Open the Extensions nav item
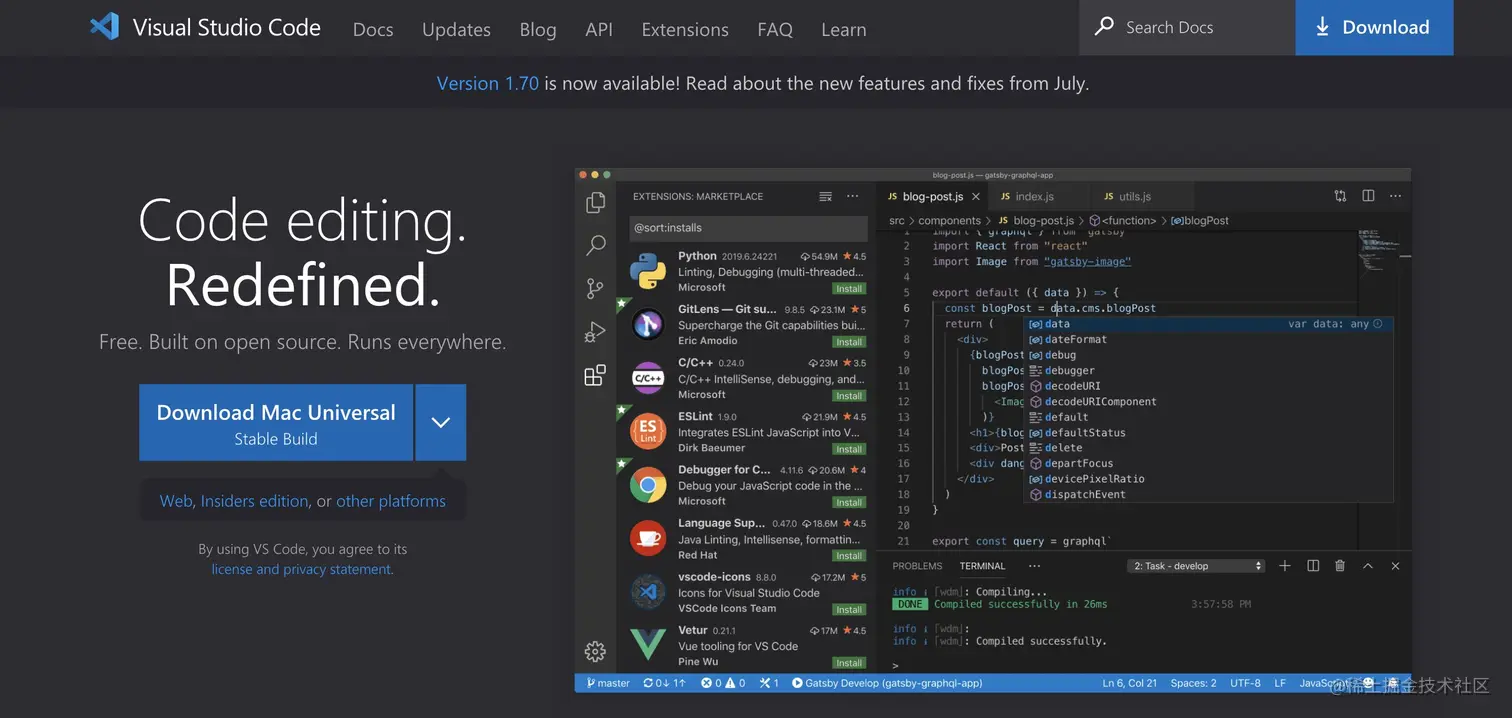 (685, 30)
